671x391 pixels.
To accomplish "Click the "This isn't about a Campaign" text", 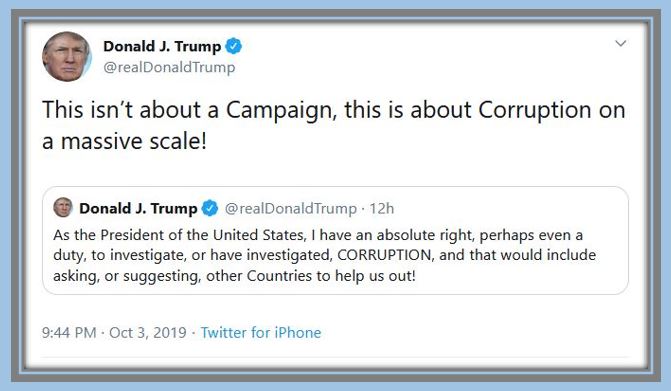I will (x=187, y=110).
